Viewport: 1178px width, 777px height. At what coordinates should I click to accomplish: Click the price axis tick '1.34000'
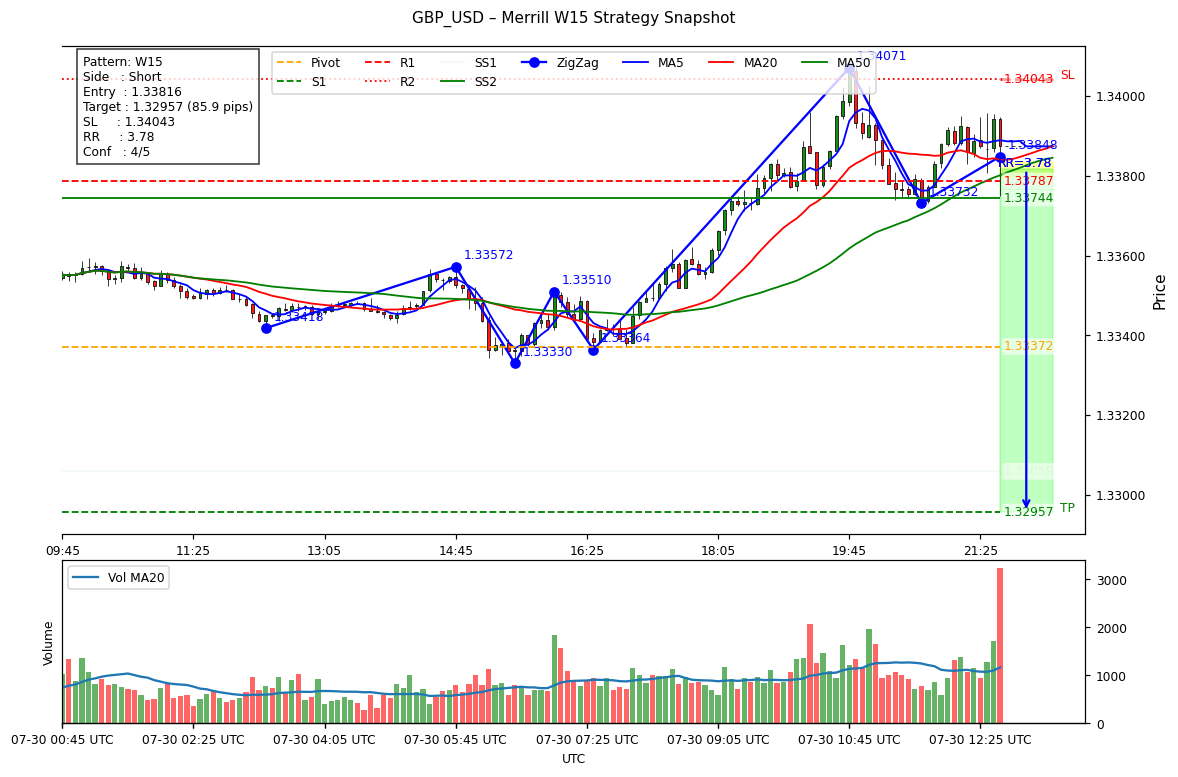[1119, 97]
